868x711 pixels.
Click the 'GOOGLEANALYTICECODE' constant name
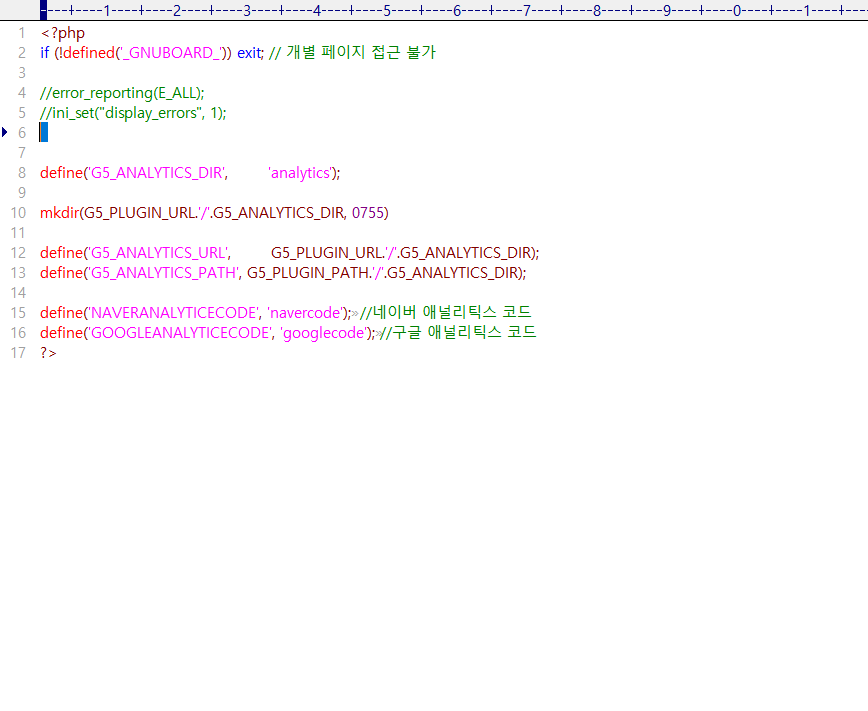click(178, 333)
